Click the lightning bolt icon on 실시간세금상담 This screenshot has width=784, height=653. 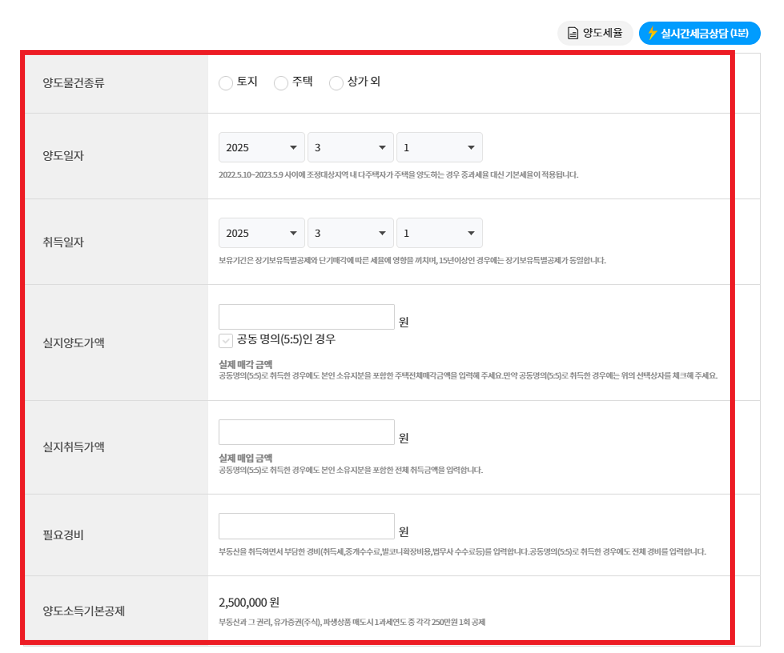pos(652,33)
